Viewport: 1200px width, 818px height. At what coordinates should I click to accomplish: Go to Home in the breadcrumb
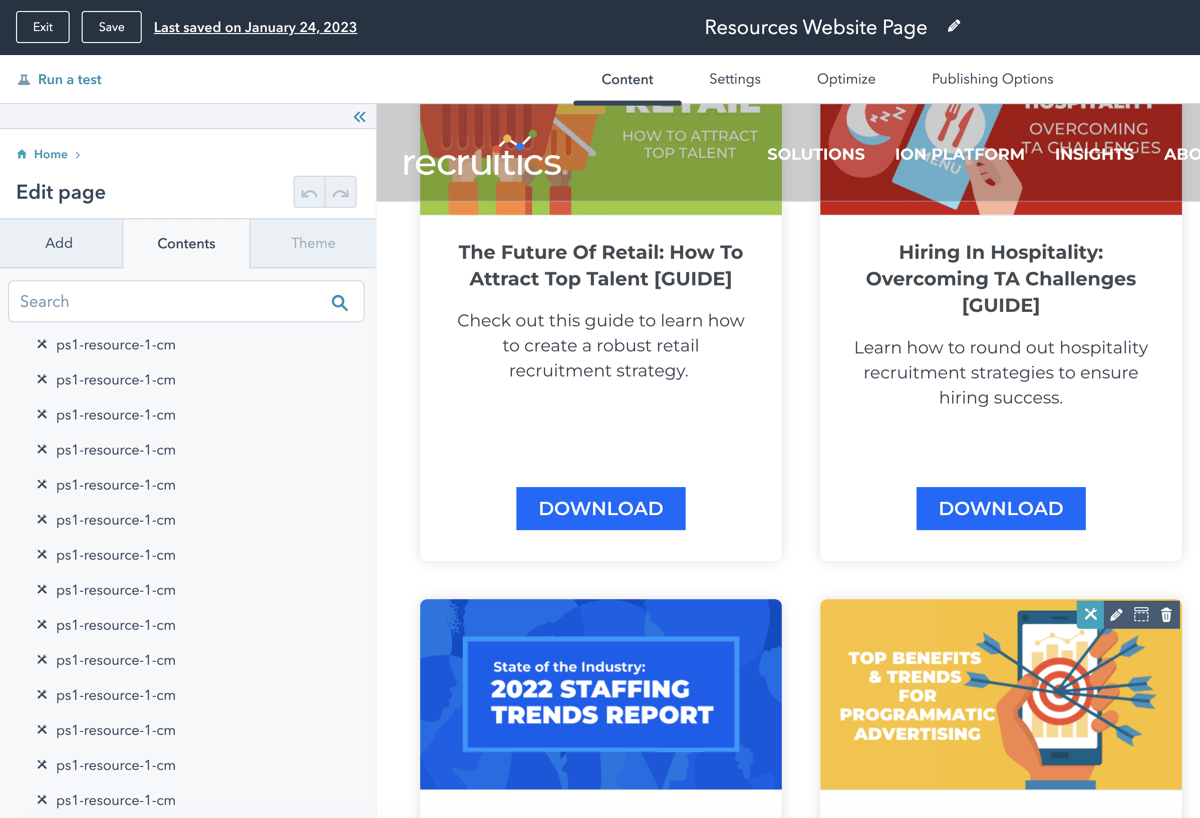(50, 154)
